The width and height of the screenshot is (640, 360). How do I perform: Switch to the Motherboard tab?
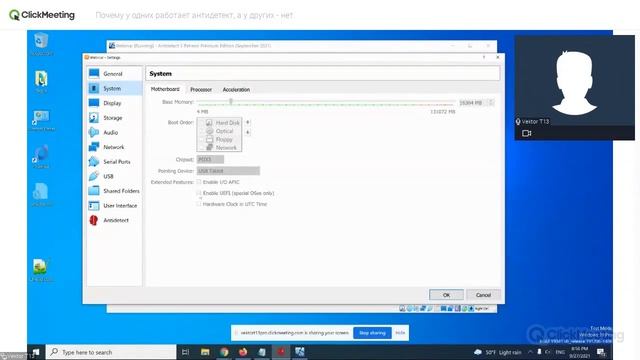coord(165,89)
